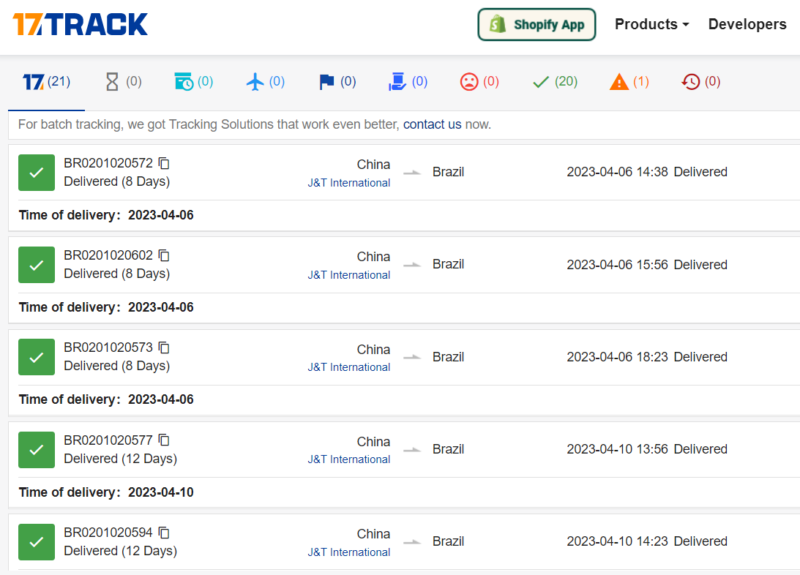Open the Shopify App button
This screenshot has width=800, height=575.
pyautogui.click(x=536, y=24)
